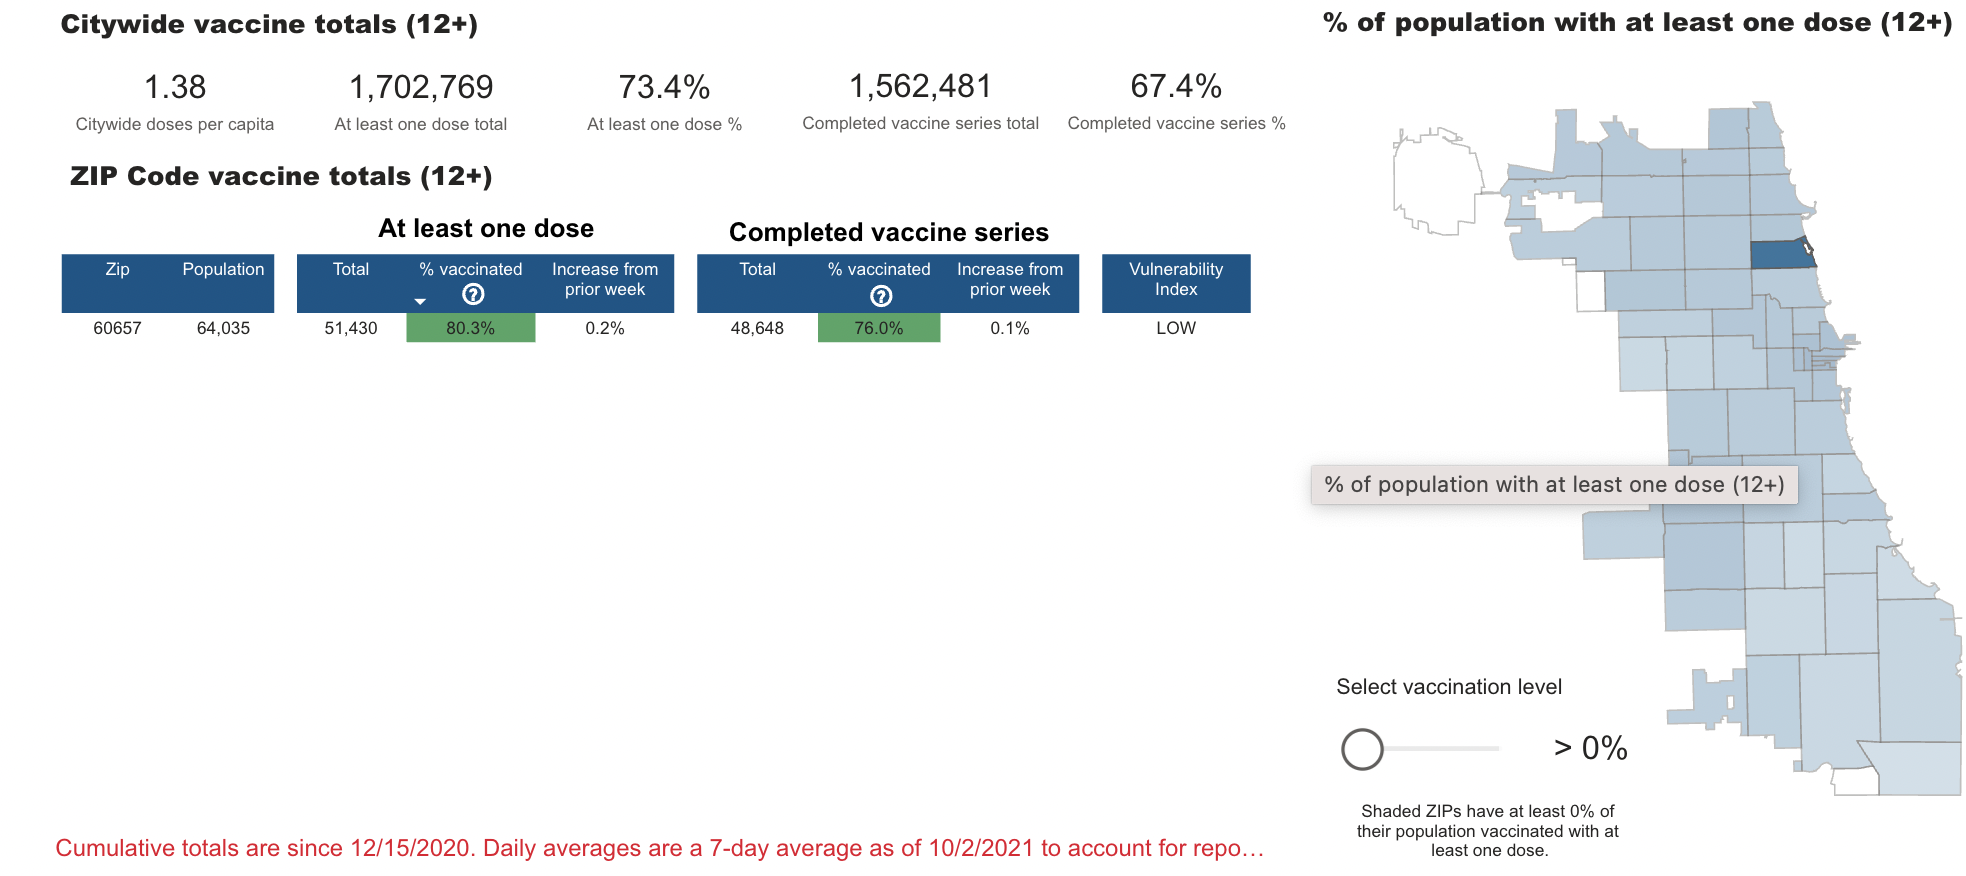1966x876 pixels.
Task: Select the dark blue highlighted ZIP area on map
Action: click(x=1778, y=256)
